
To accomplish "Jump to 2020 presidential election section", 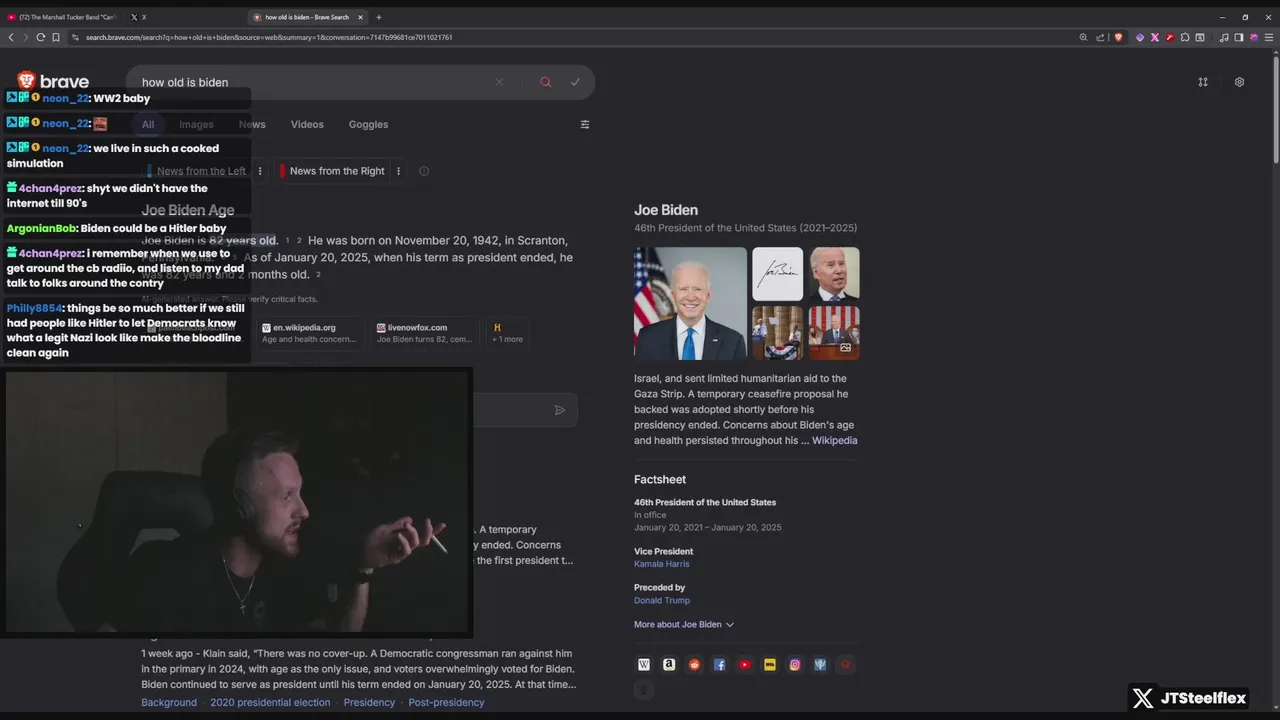I will (270, 702).
